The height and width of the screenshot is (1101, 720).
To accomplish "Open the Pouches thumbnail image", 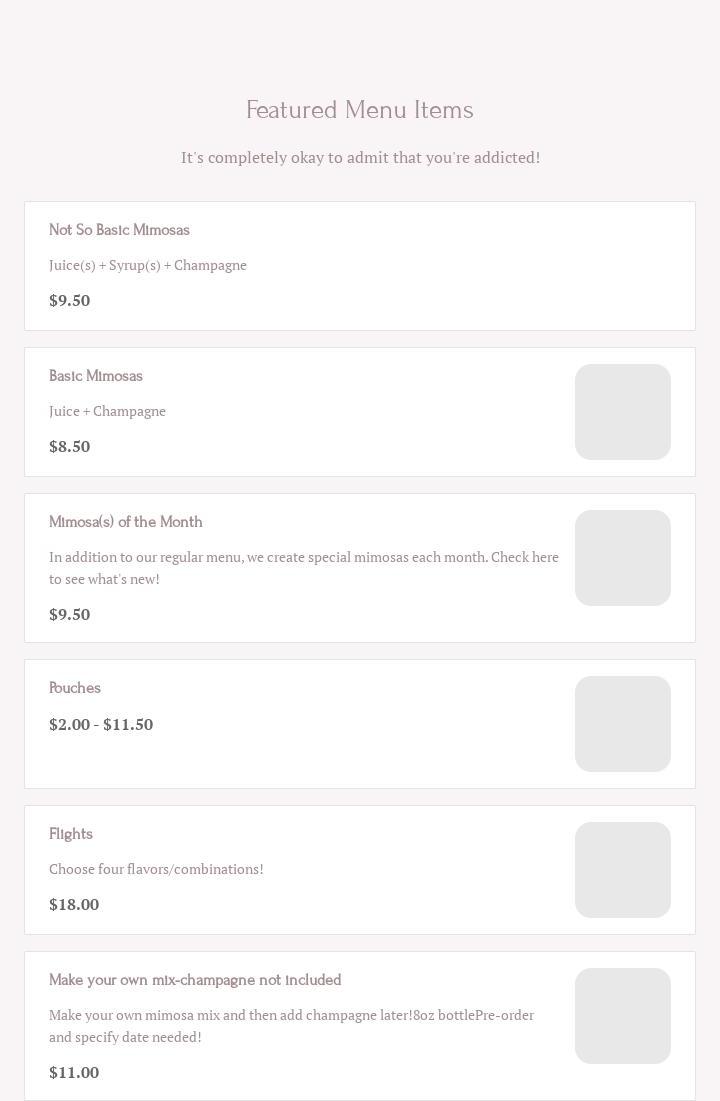I will (622, 724).
